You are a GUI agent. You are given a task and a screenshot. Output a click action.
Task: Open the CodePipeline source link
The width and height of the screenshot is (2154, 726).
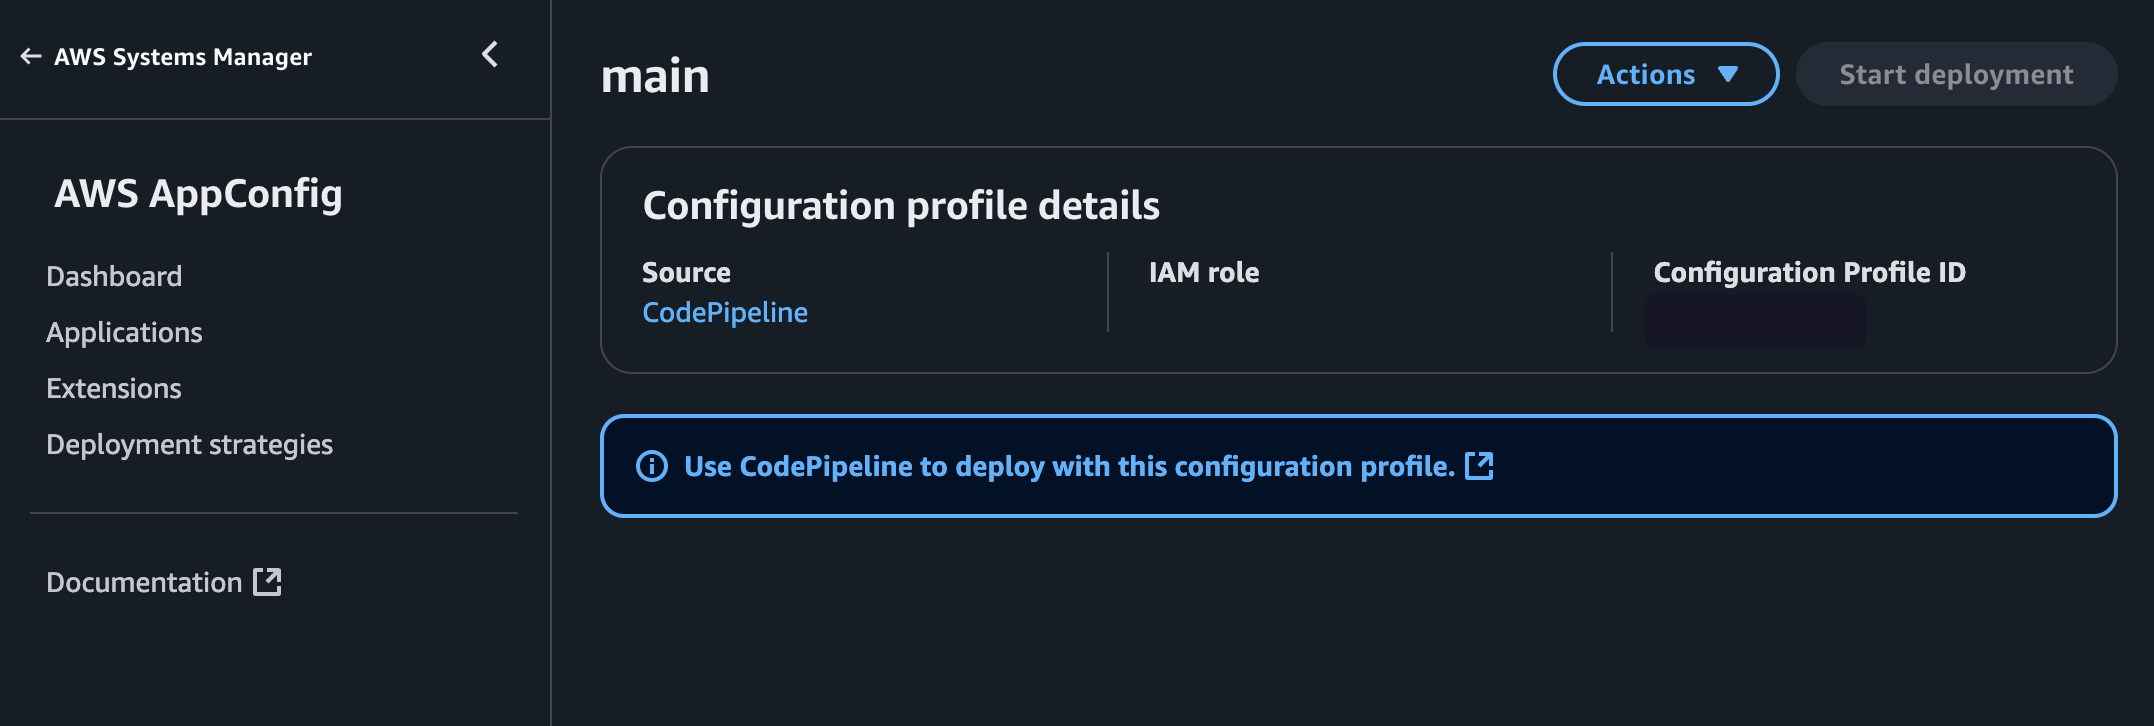pos(725,312)
